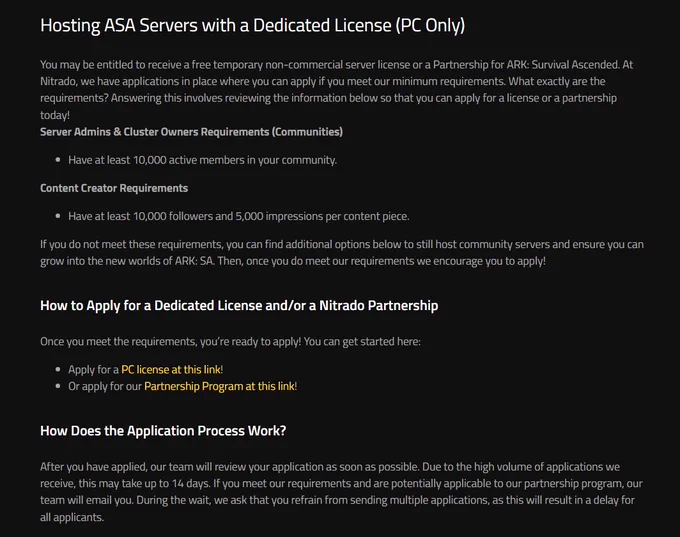This screenshot has width=680, height=537.
Task: Open the 'Partnership Program at this link' hyperlink
Action: [219, 386]
